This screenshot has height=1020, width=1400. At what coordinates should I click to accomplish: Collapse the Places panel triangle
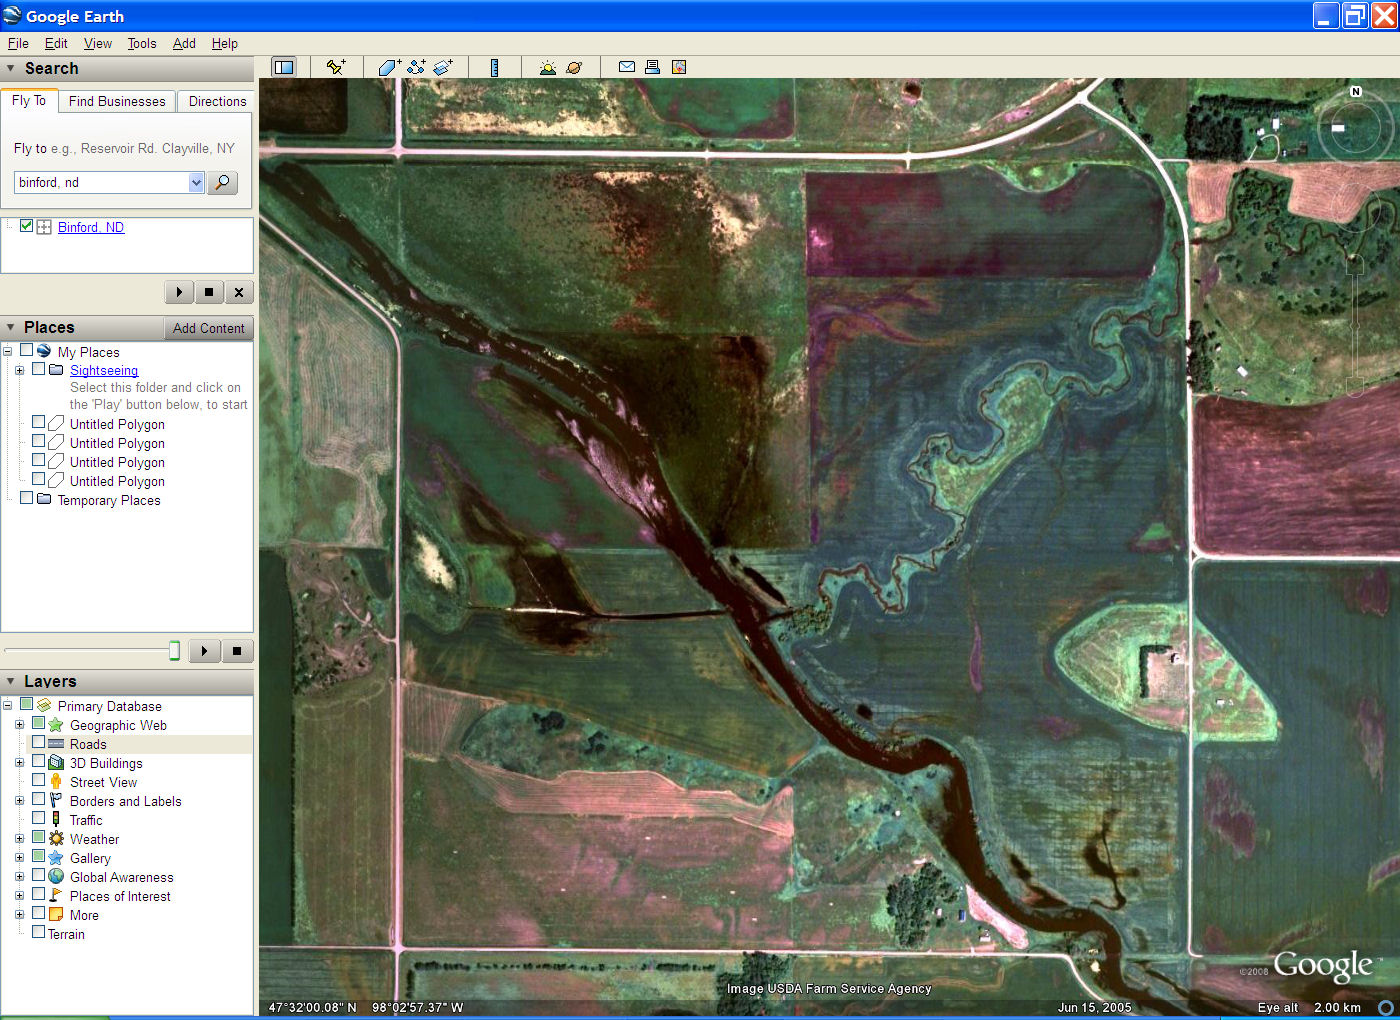11,328
